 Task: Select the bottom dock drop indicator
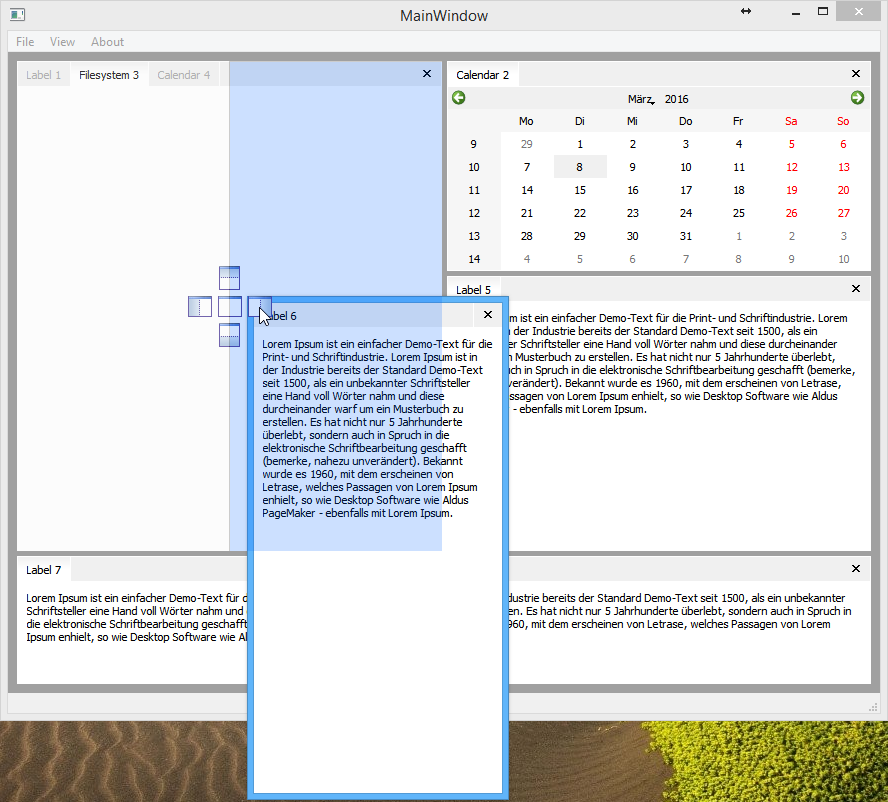(x=229, y=335)
